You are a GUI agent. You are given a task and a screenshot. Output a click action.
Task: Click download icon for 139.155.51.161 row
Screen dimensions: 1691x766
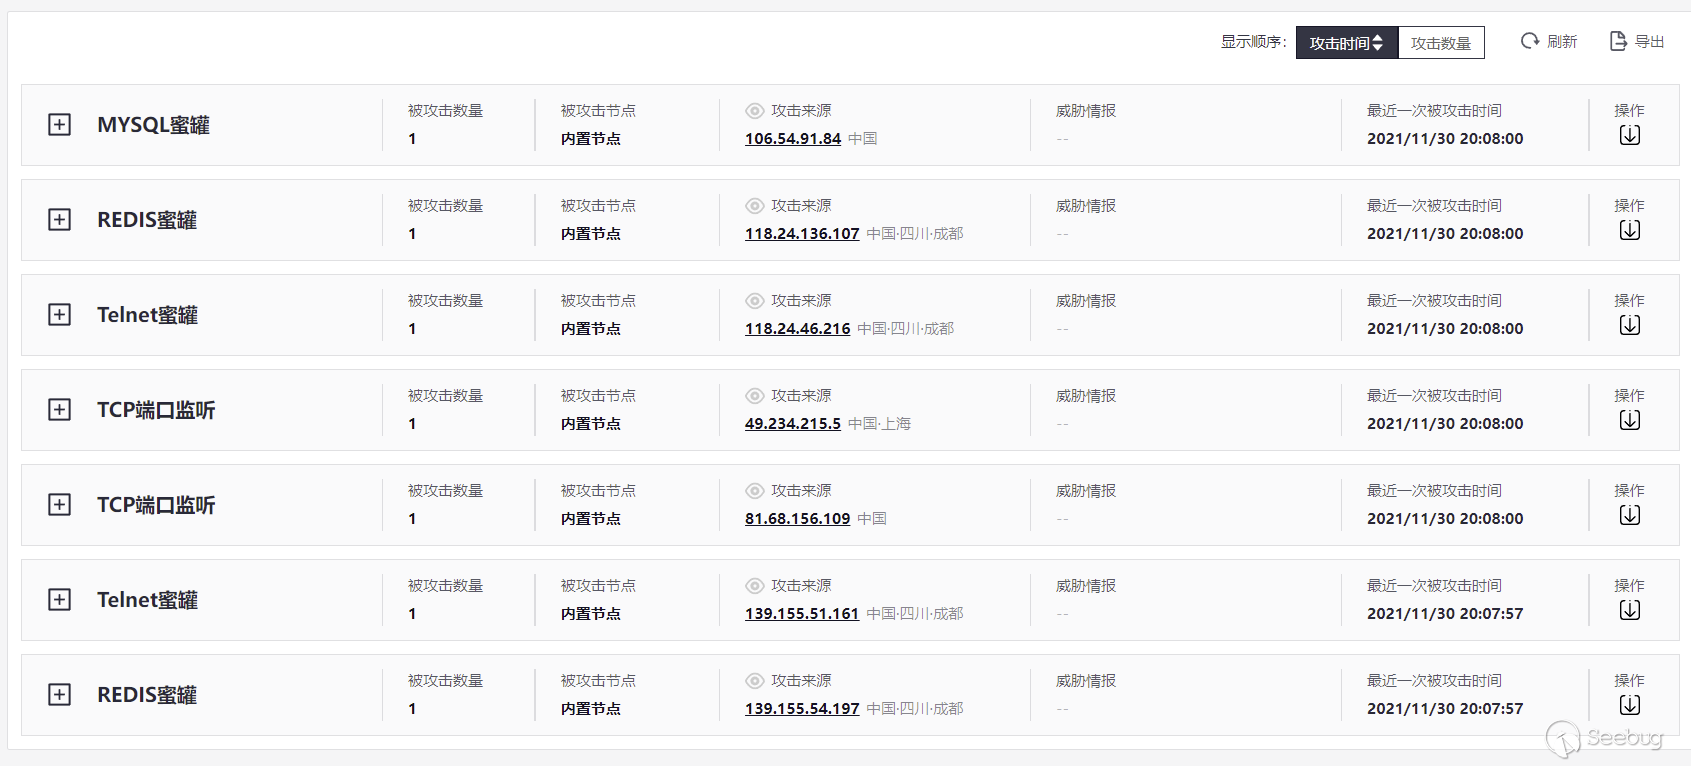pos(1630,610)
